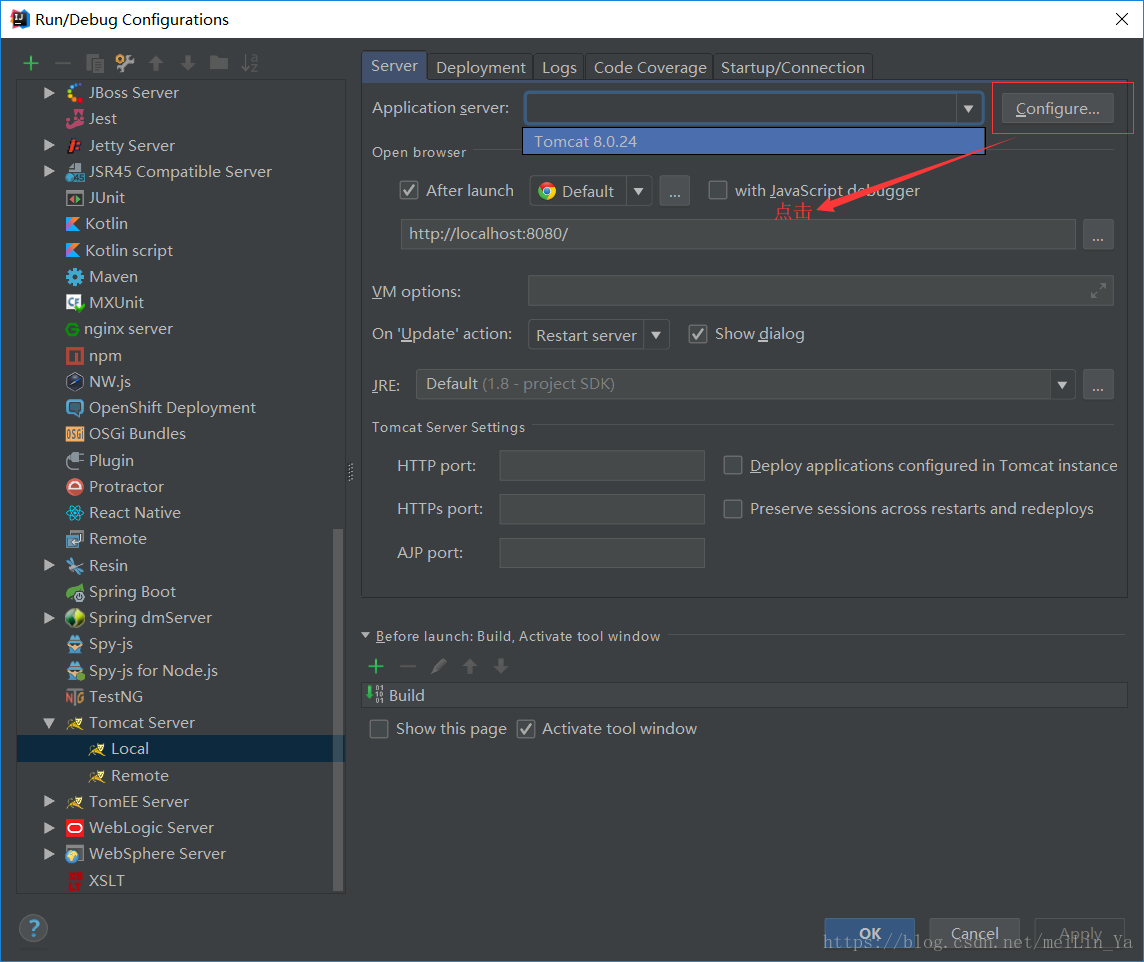Open the Application server dropdown arrow
This screenshot has width=1144, height=962.
tap(968, 109)
